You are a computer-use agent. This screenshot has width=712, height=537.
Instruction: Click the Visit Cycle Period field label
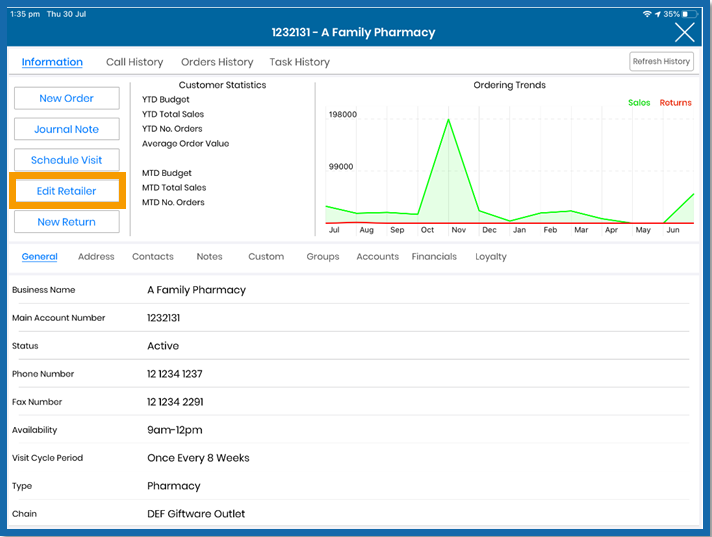48,458
